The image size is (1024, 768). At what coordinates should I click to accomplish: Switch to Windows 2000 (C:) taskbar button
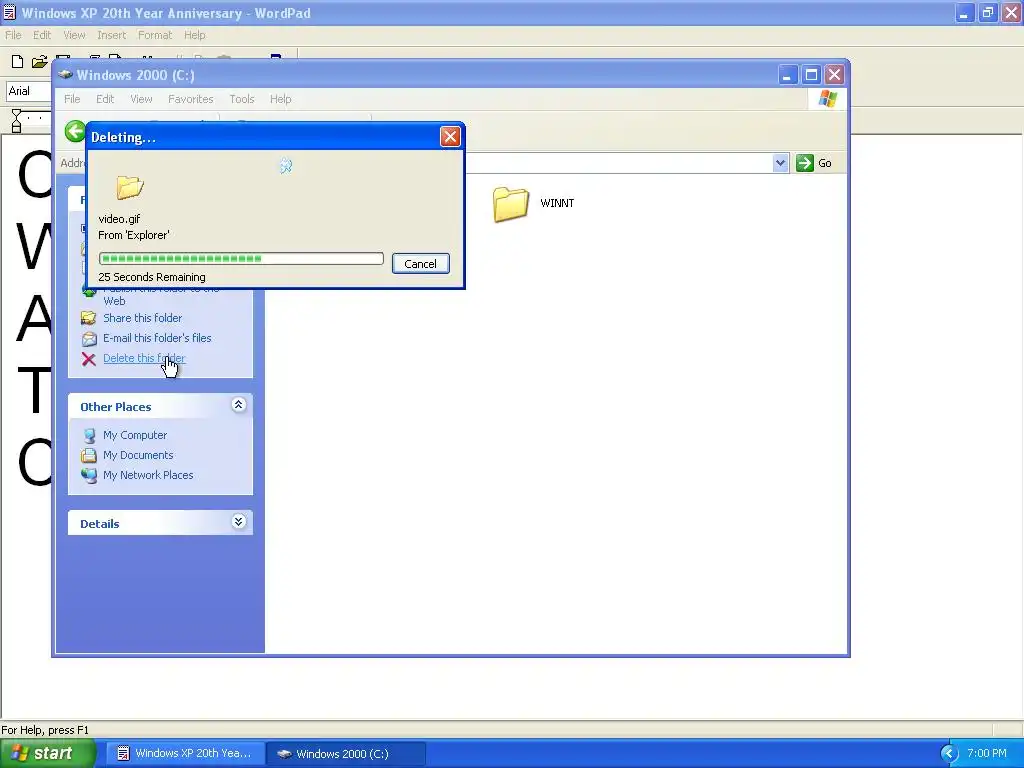(345, 754)
